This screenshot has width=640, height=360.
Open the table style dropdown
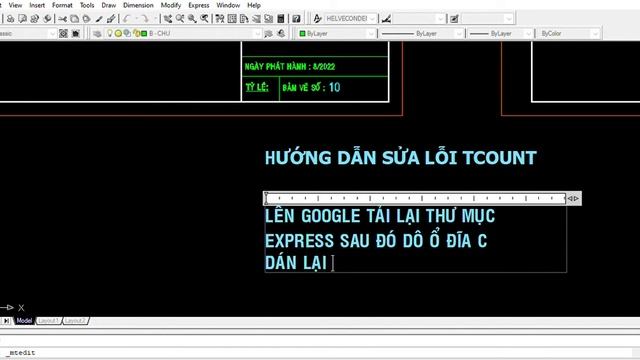point(508,19)
